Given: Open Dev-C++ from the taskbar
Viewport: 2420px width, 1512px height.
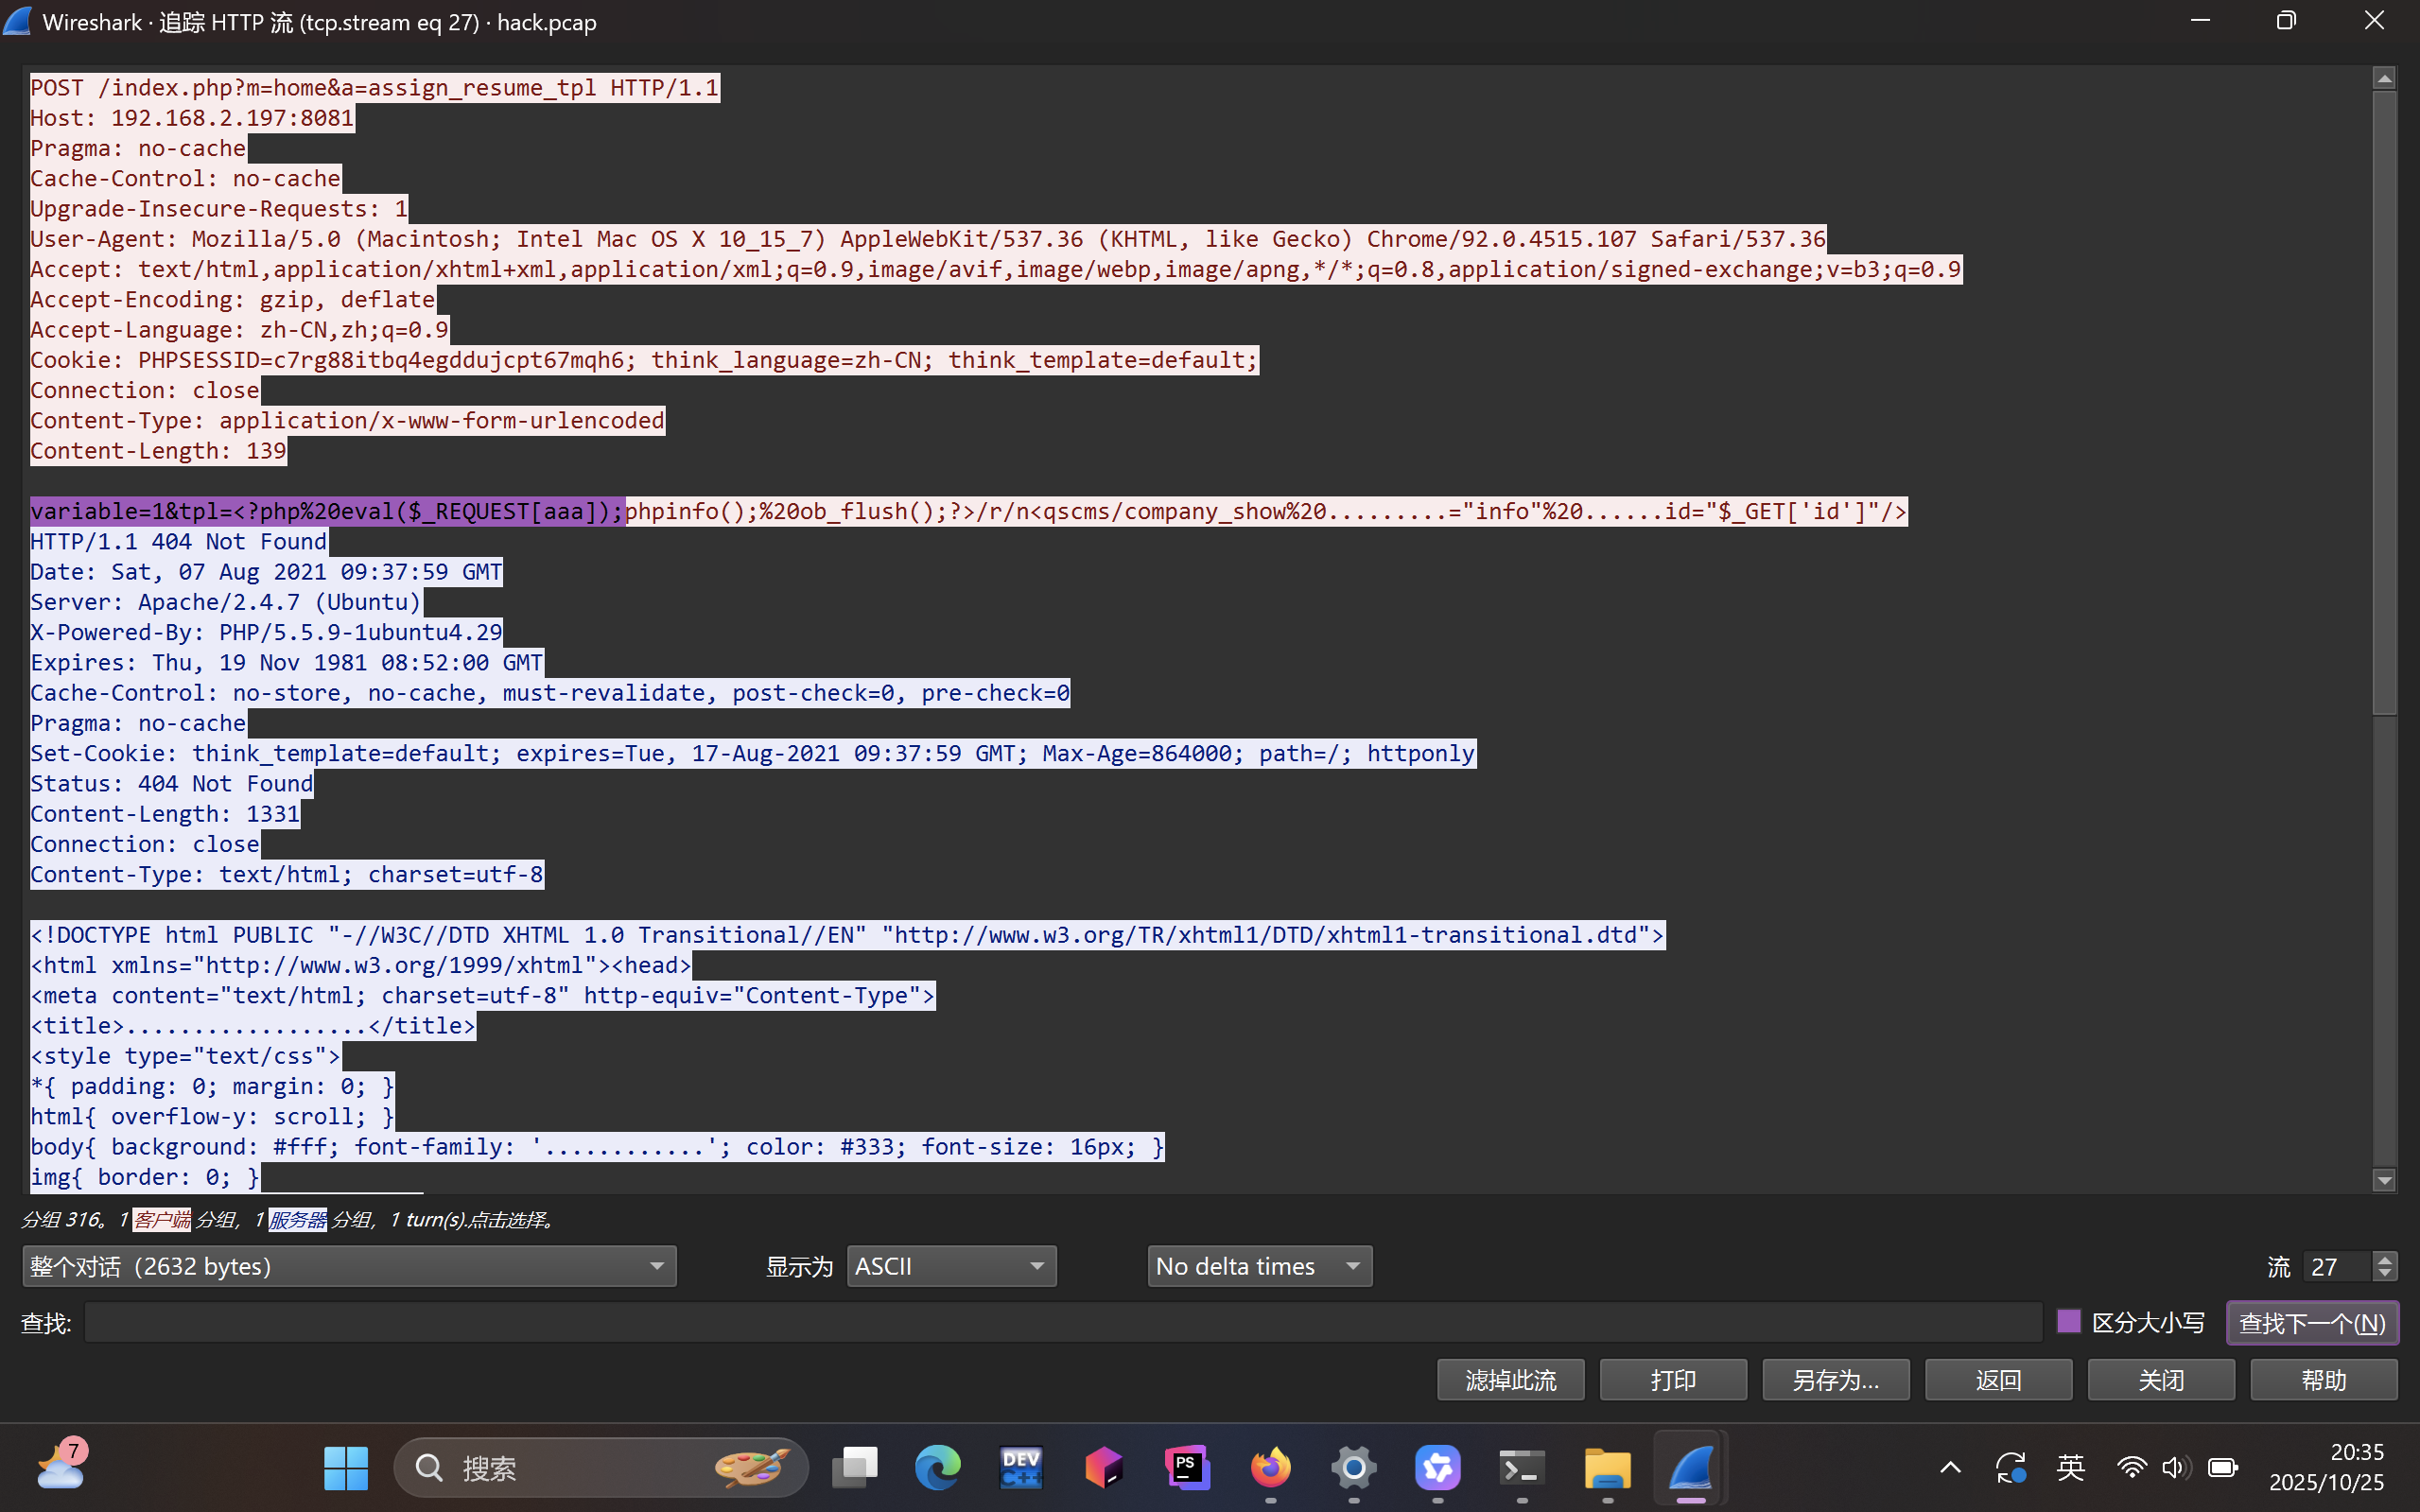Looking at the screenshot, I should (1021, 1468).
